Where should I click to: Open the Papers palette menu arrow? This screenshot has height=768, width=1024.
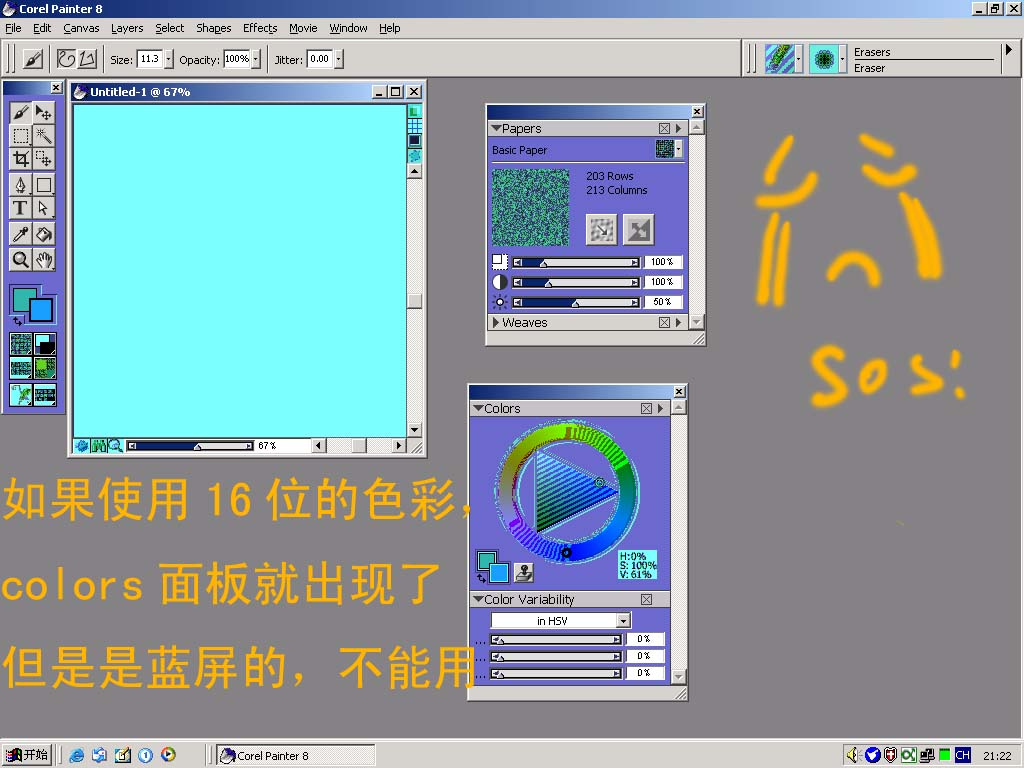point(678,129)
